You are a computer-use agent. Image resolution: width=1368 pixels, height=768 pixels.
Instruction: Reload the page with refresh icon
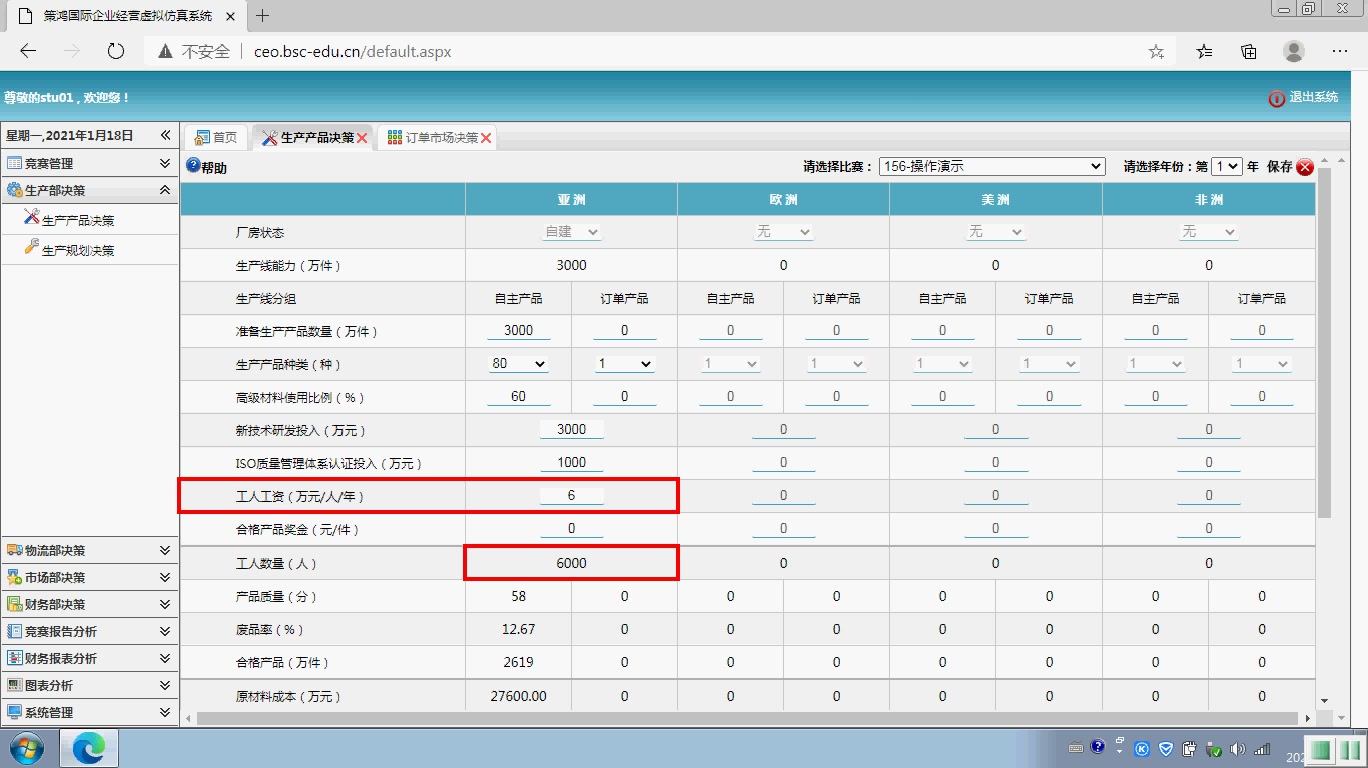pyautogui.click(x=115, y=51)
